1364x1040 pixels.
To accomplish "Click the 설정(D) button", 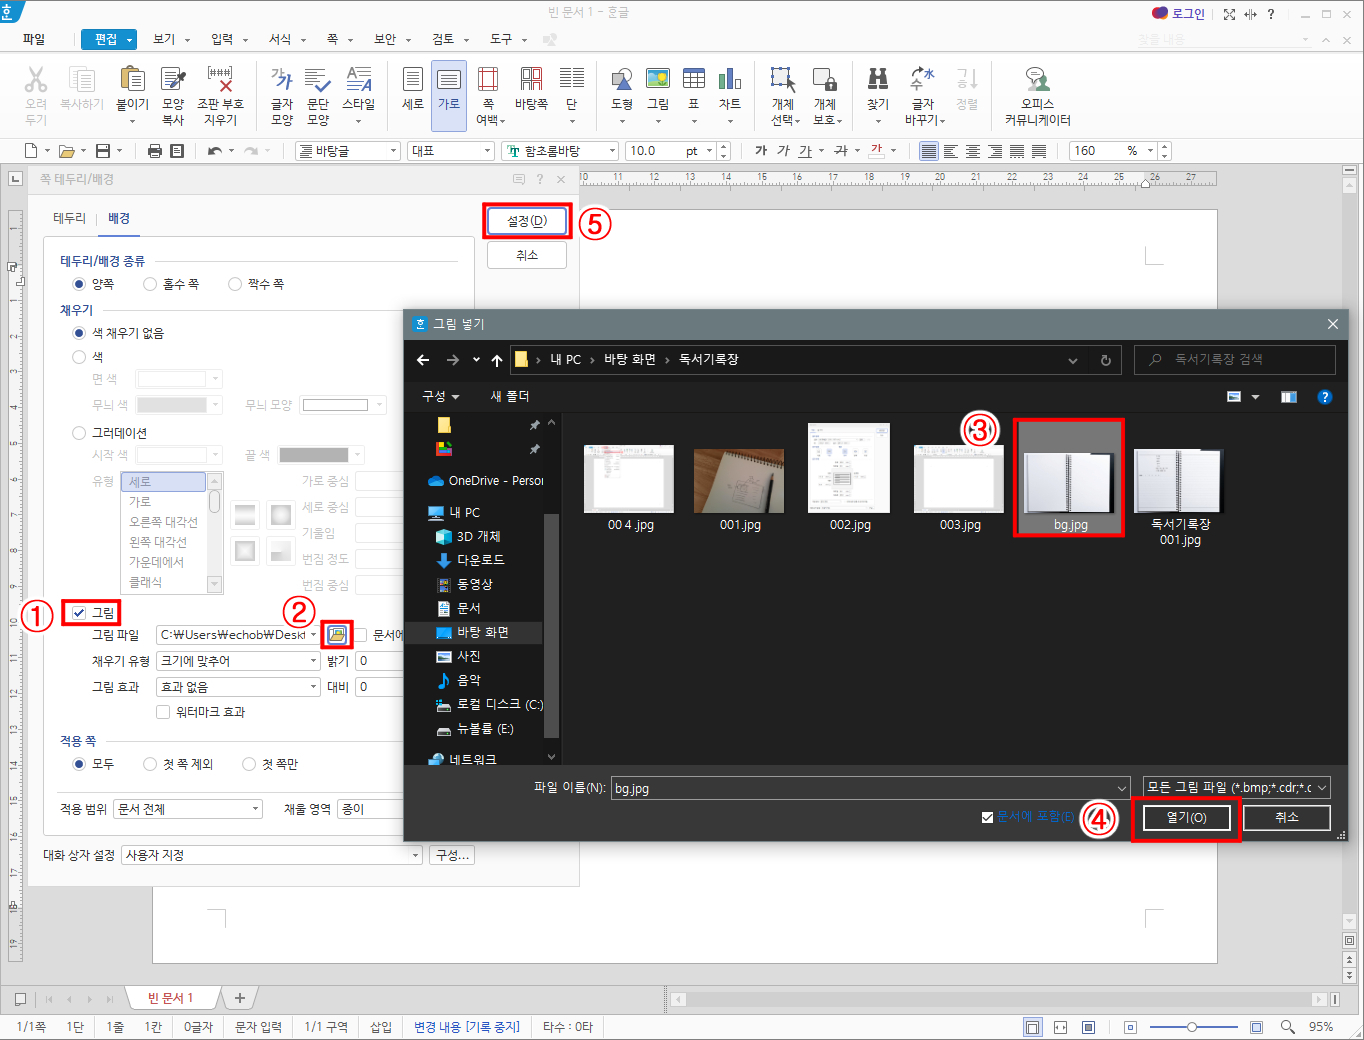I will [527, 221].
